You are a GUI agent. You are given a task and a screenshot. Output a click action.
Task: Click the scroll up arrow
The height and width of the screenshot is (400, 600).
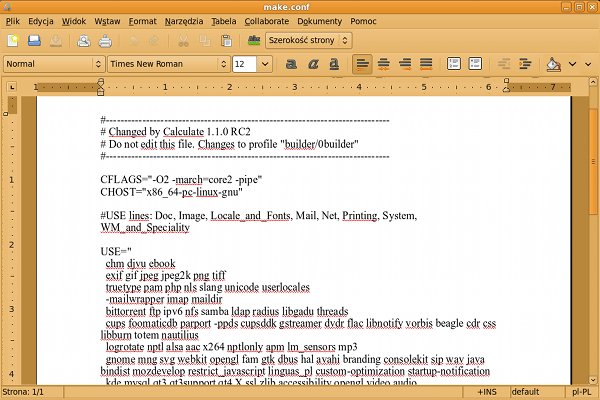[593, 82]
